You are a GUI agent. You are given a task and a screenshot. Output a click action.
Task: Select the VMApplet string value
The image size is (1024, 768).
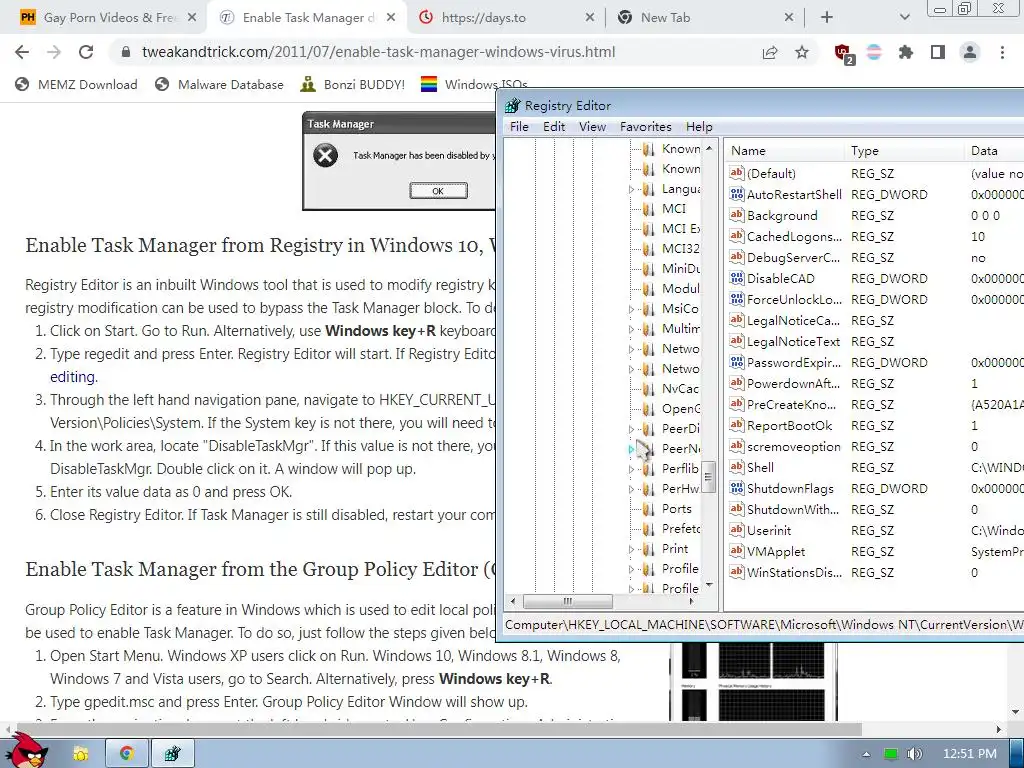point(776,552)
